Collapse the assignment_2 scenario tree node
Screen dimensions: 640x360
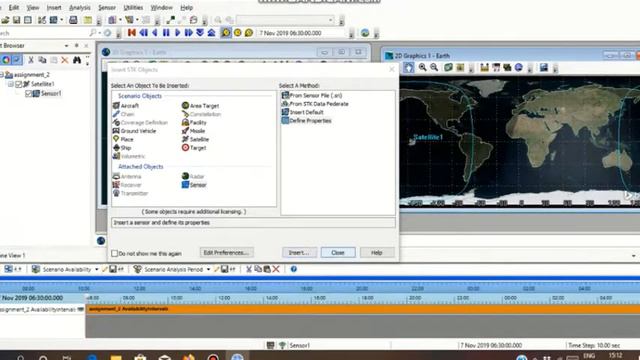click(x=2, y=75)
